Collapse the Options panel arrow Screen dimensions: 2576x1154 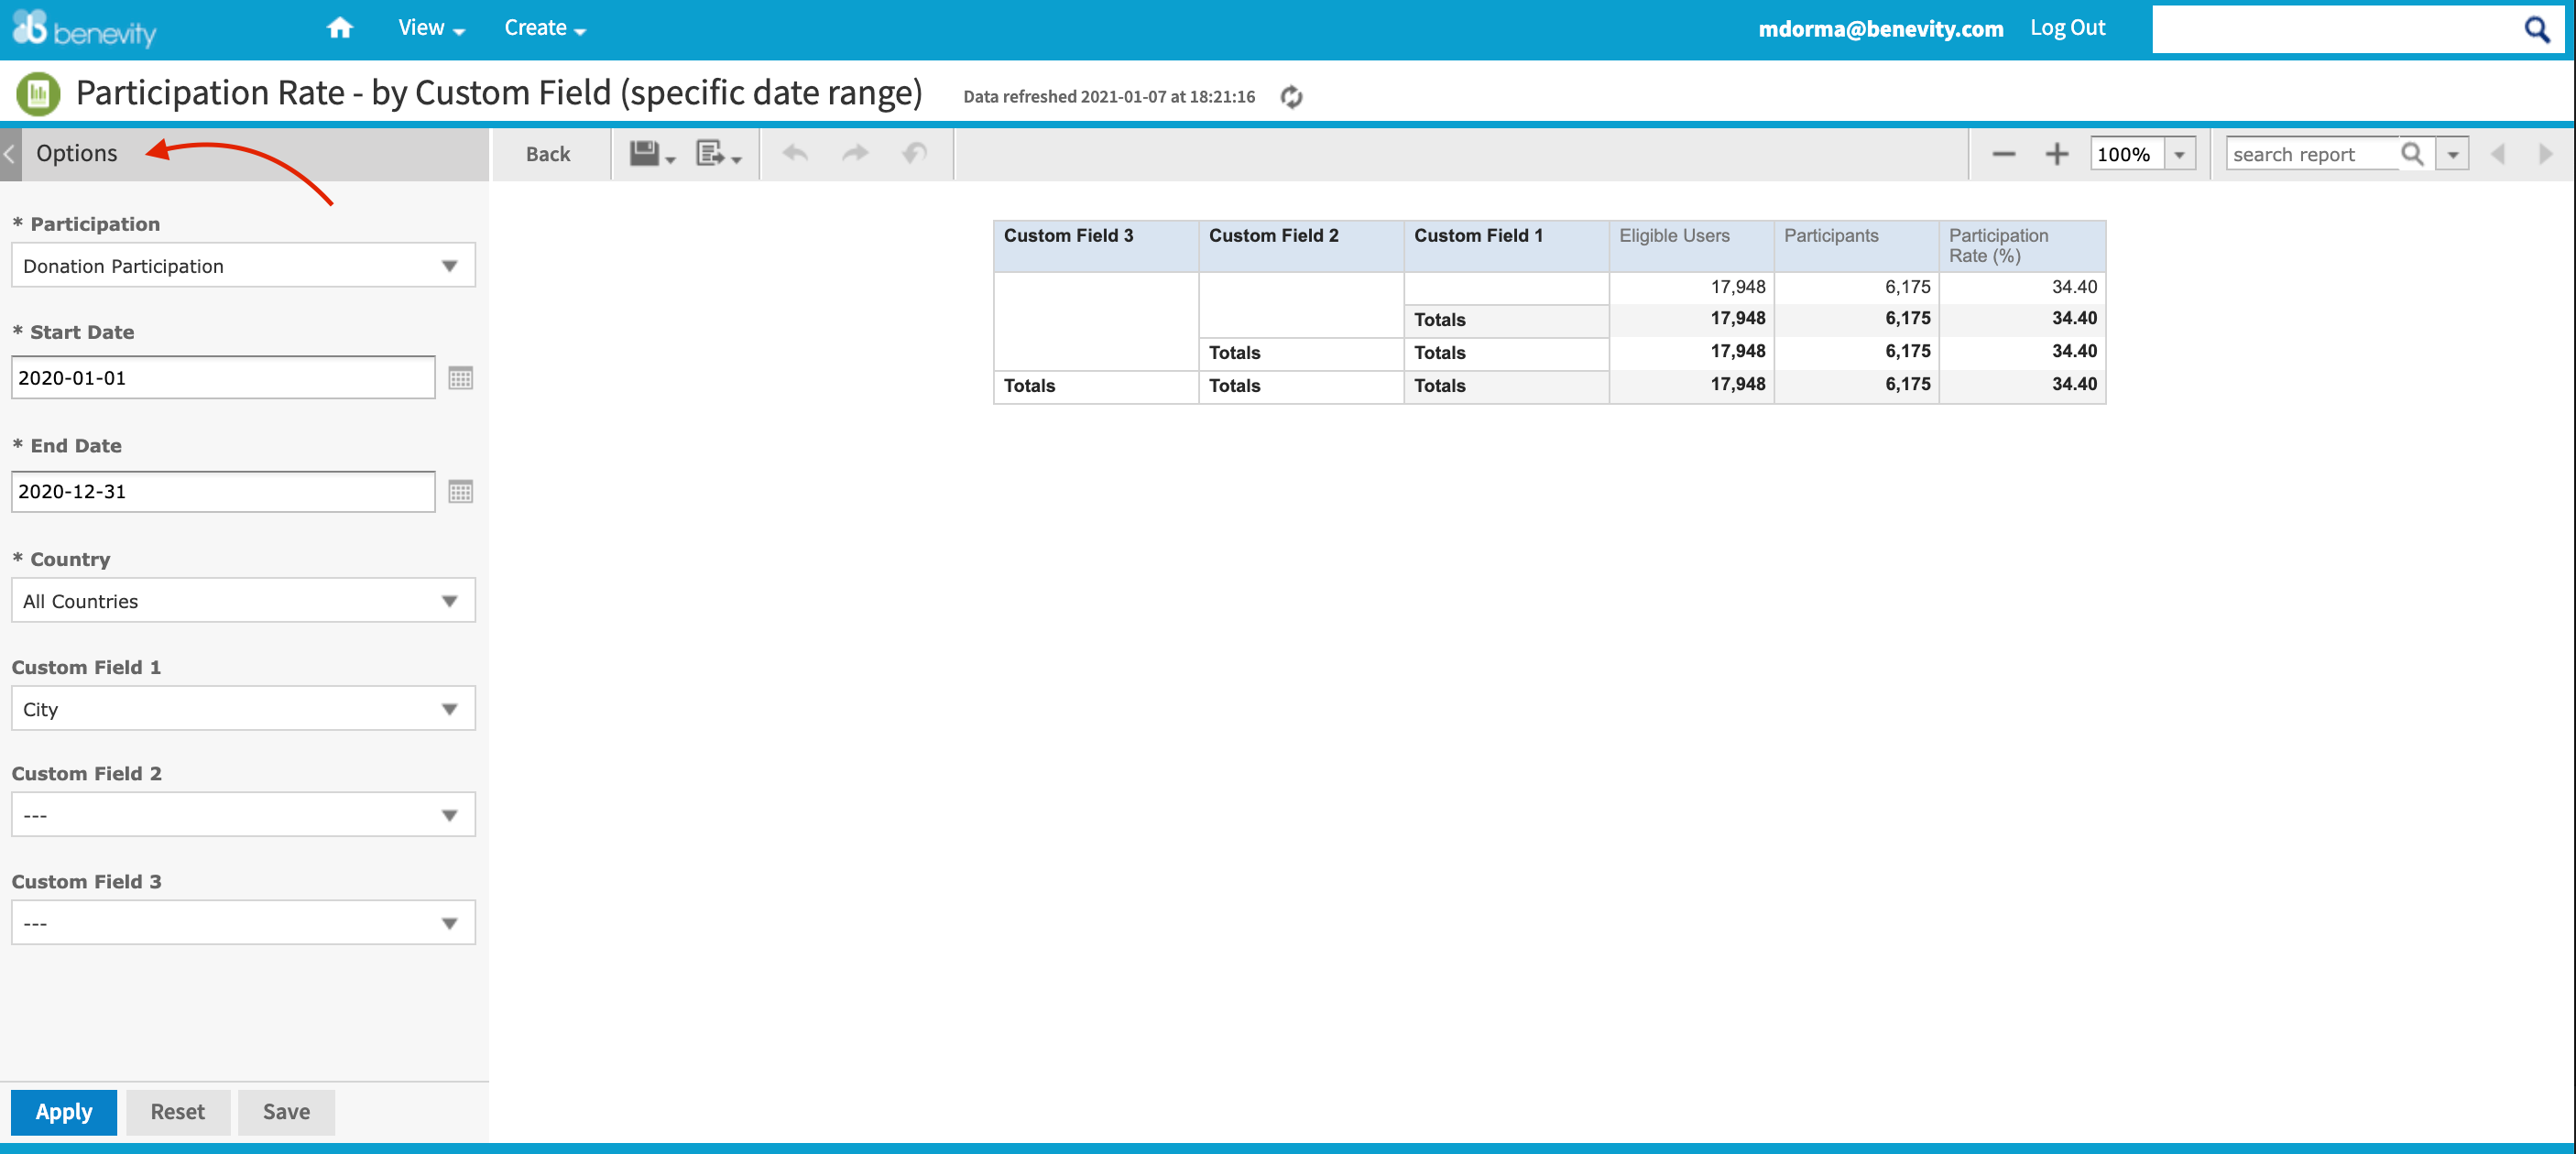pyautogui.click(x=10, y=154)
